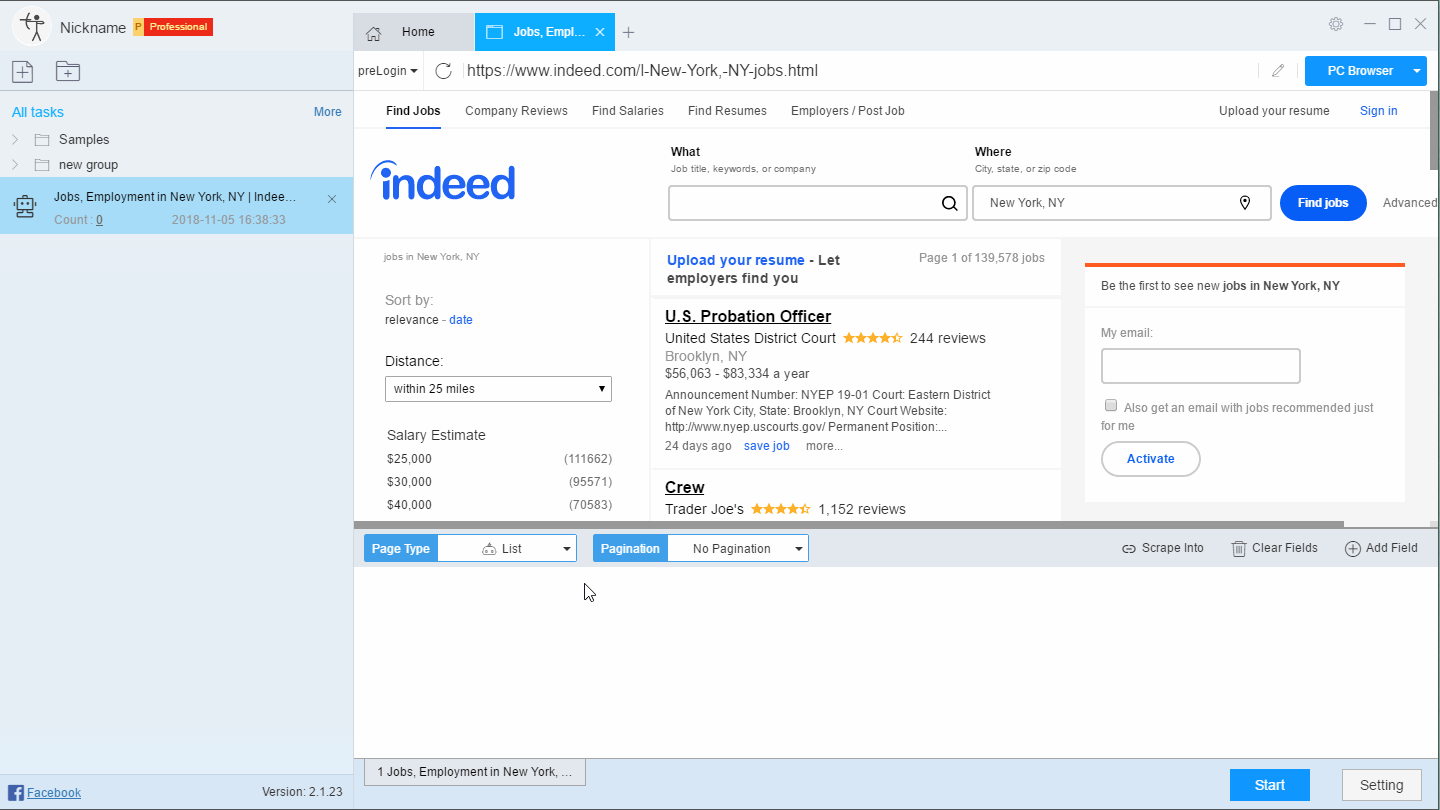Screen dimensions: 1440x810
Task: Expand the PC Browser dropdown arrow
Action: (1417, 71)
